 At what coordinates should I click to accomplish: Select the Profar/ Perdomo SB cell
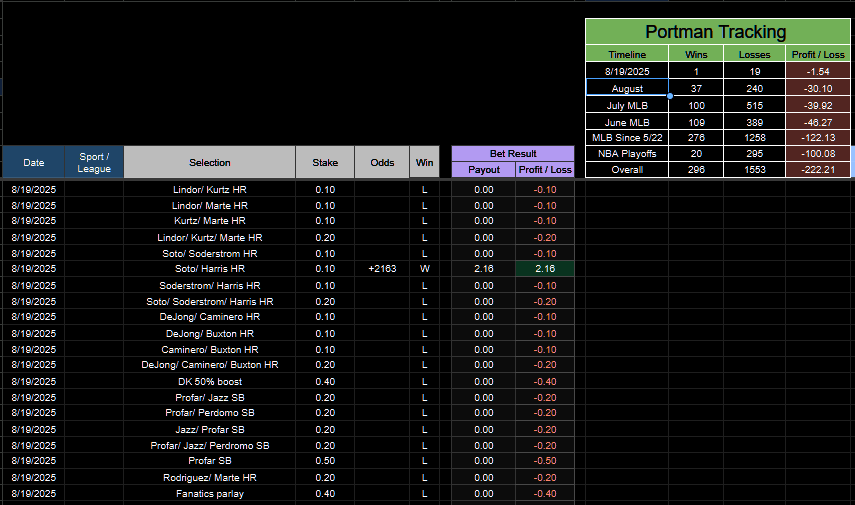209,412
